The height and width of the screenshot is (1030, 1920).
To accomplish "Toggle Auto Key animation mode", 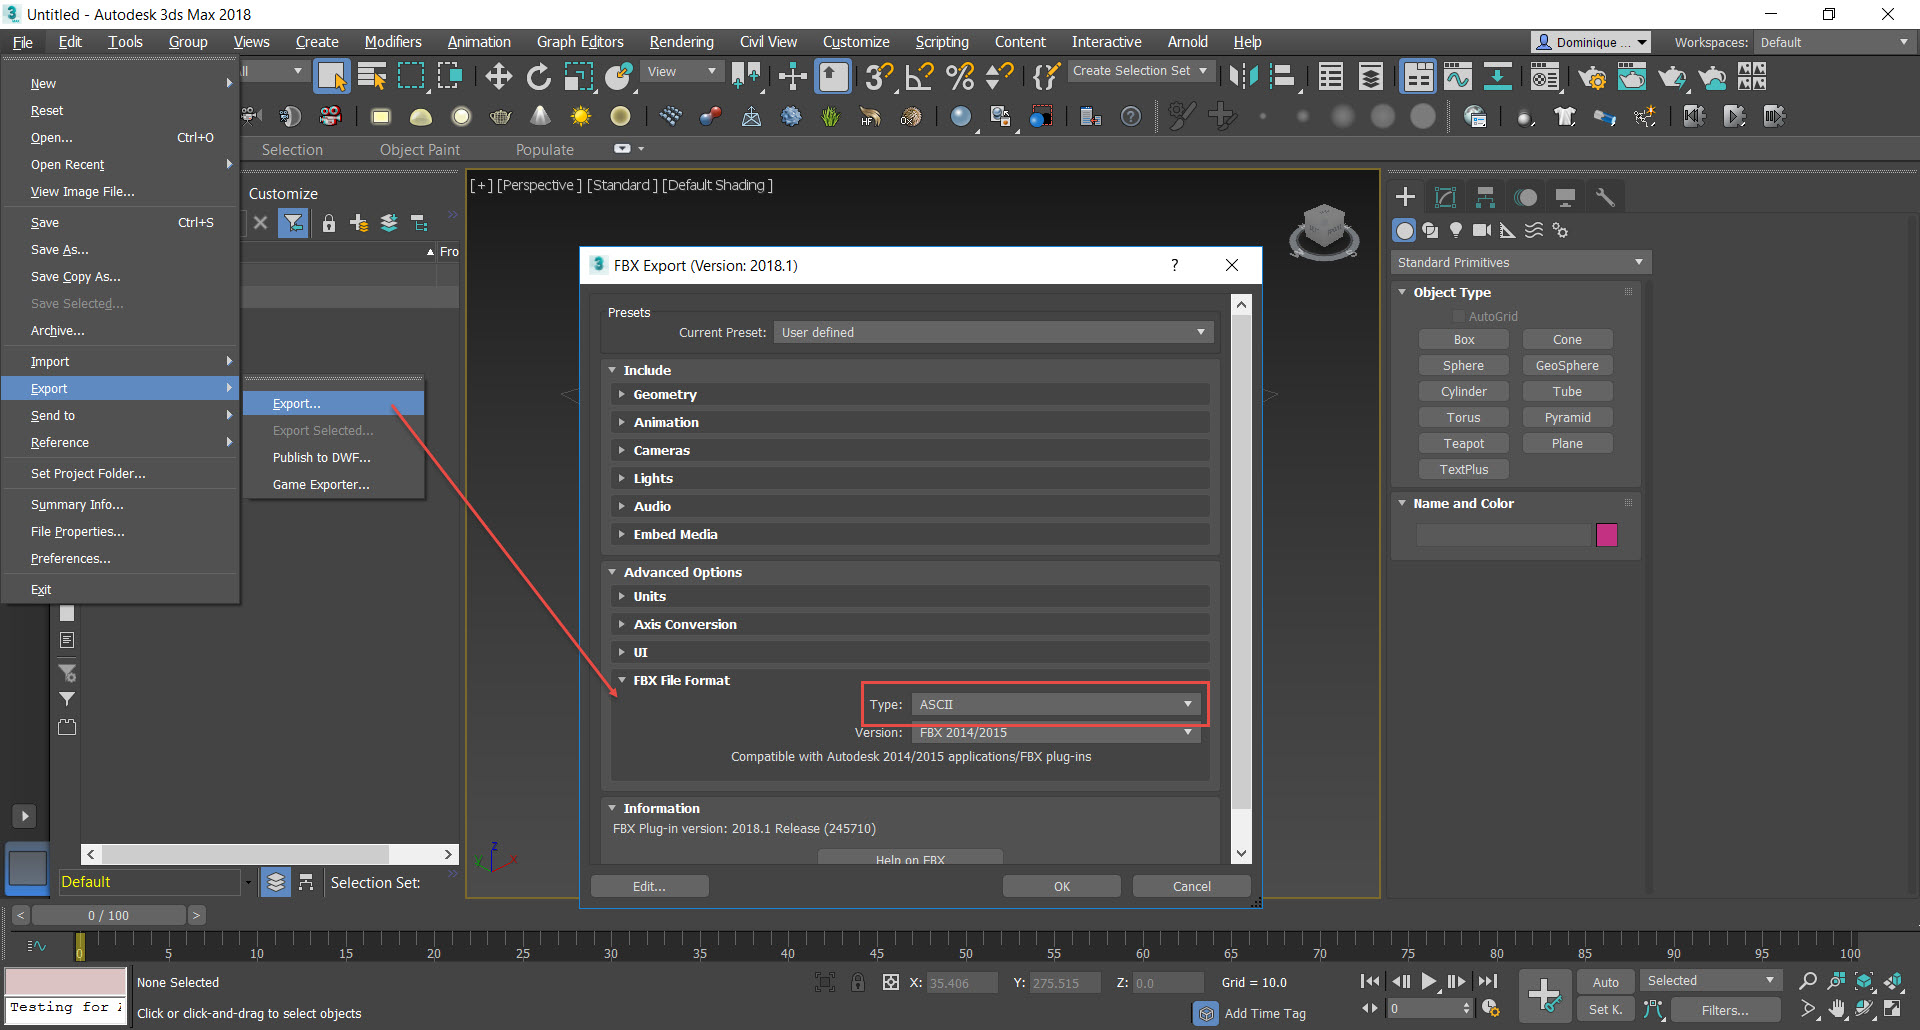I will [1605, 981].
